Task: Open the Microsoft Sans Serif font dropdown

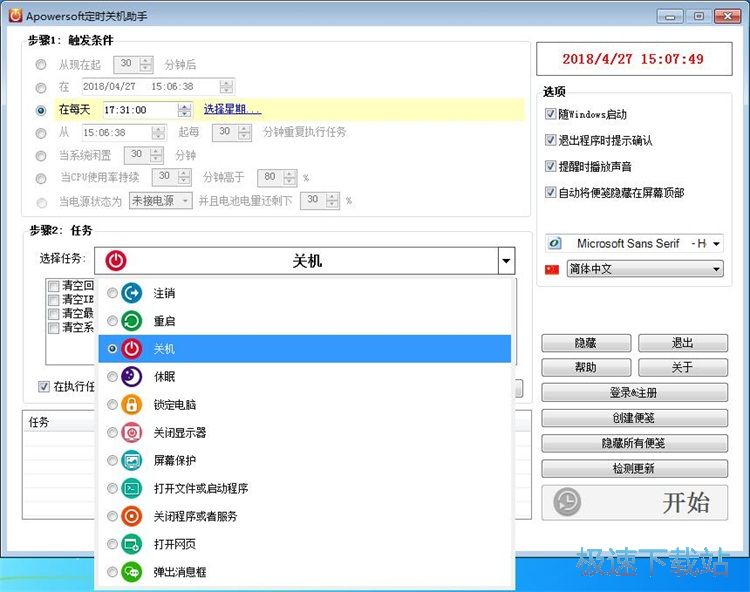Action: tap(716, 243)
